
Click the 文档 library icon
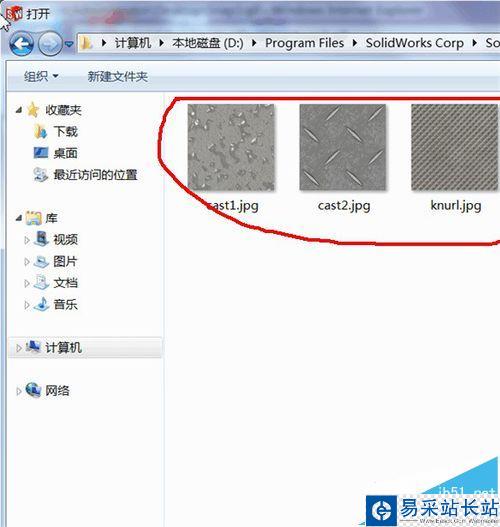click(x=41, y=282)
